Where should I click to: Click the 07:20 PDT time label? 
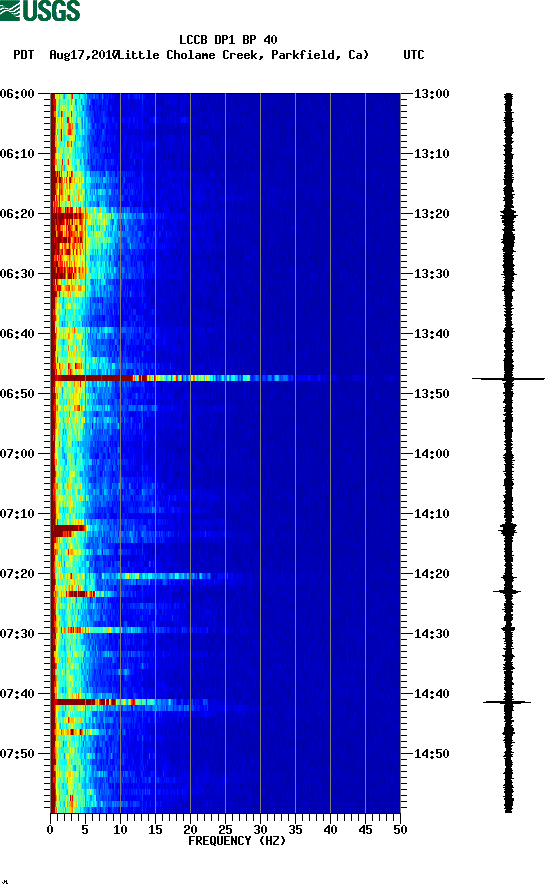17,574
